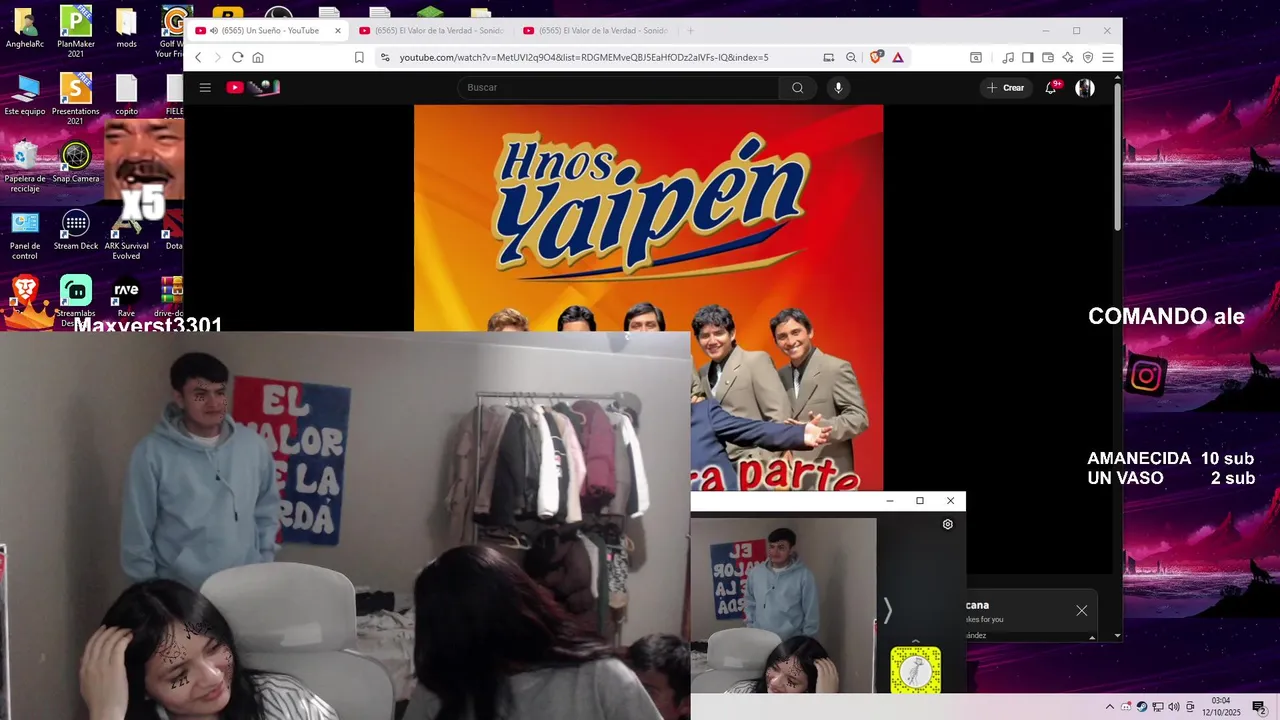The image size is (1280, 720).
Task: Click the taskbar clock showing 03:04
Action: (x=1221, y=707)
